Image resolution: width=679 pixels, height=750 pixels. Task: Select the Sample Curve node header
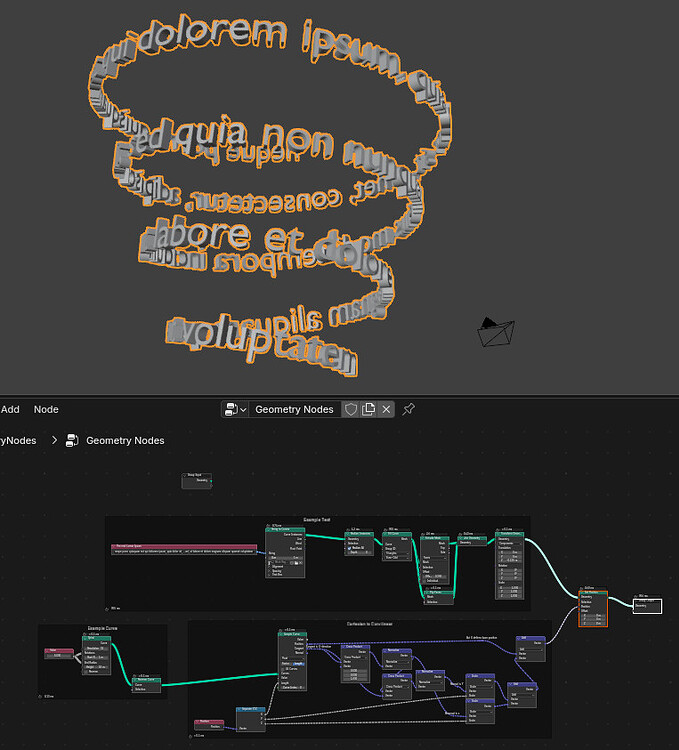293,634
